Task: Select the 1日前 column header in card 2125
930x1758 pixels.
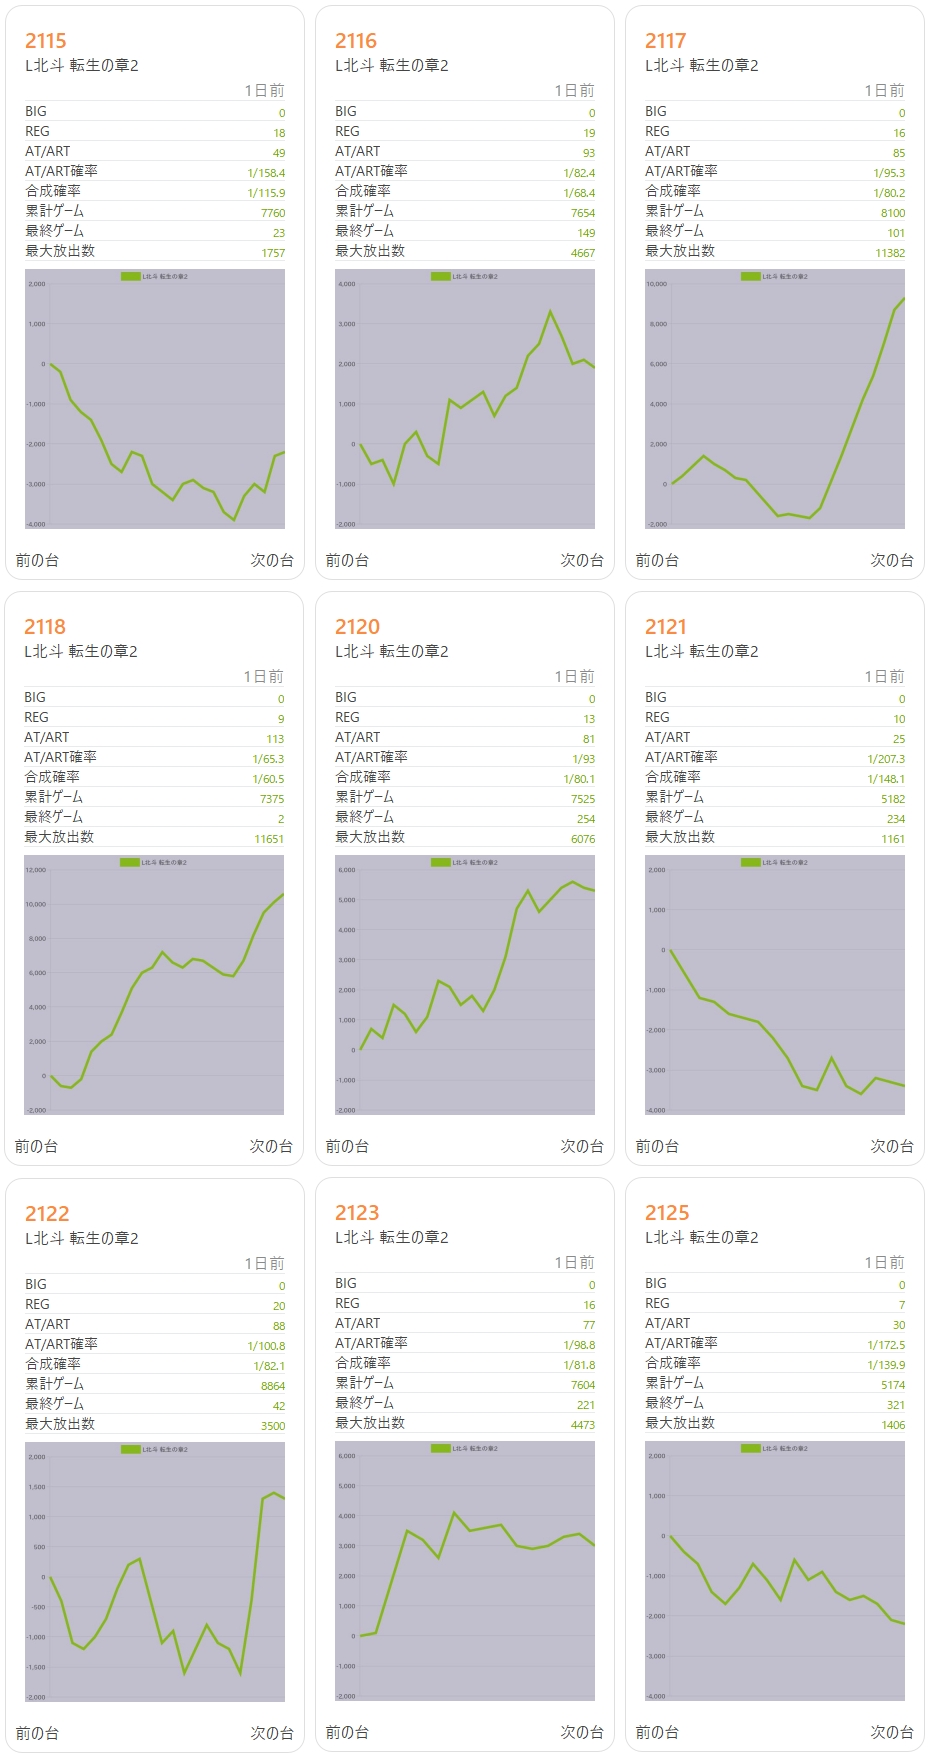Action: (884, 1263)
